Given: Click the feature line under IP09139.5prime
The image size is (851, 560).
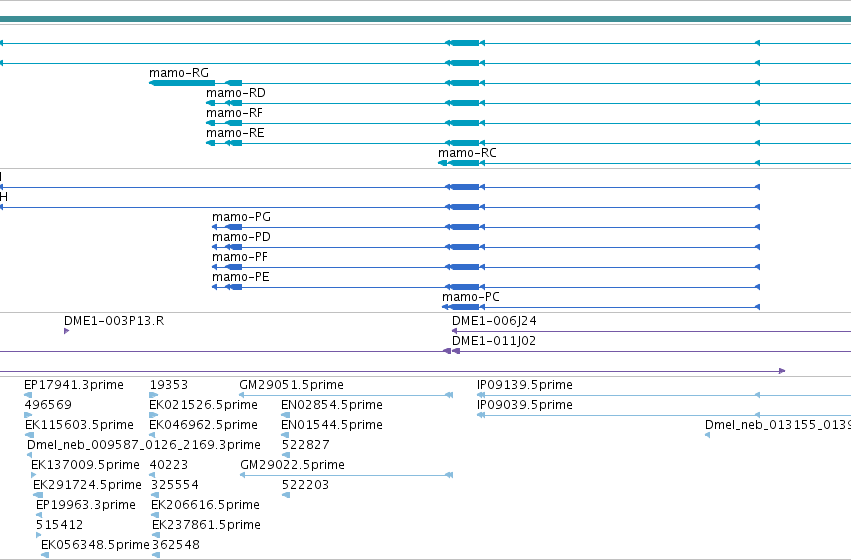Looking at the screenshot, I should coord(664,396).
